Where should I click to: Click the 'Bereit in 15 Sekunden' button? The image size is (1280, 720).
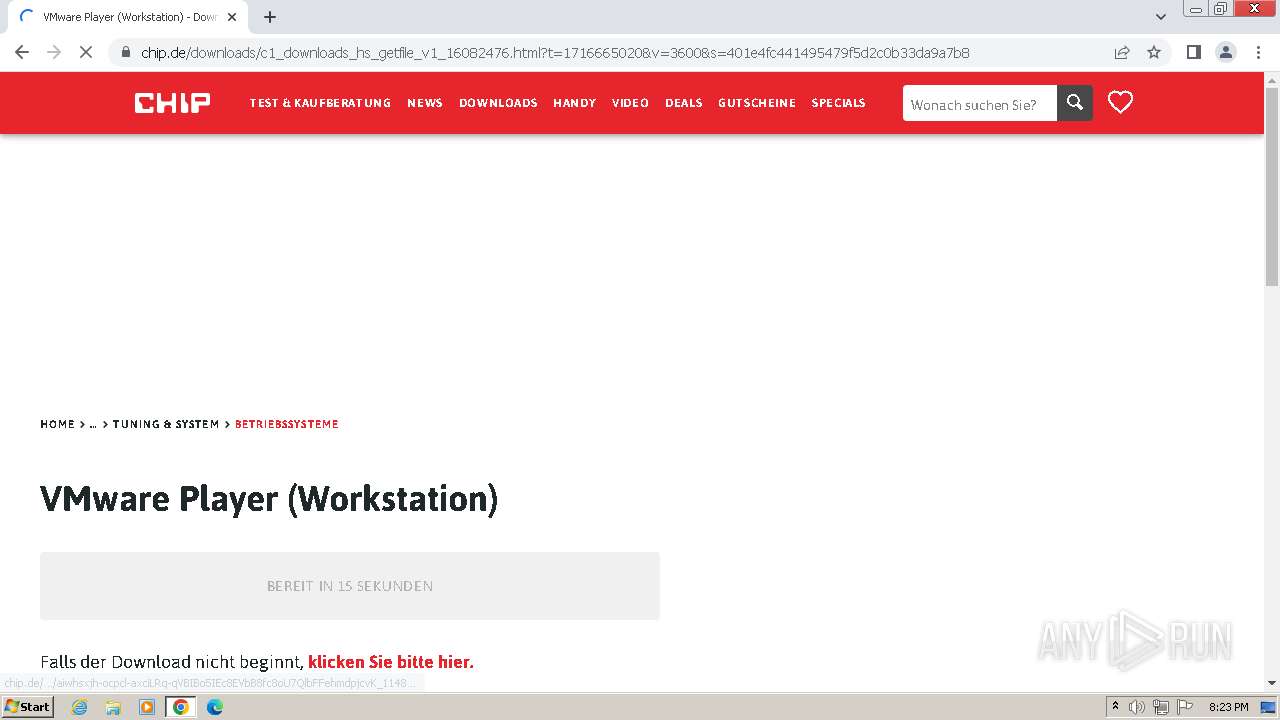(x=350, y=586)
